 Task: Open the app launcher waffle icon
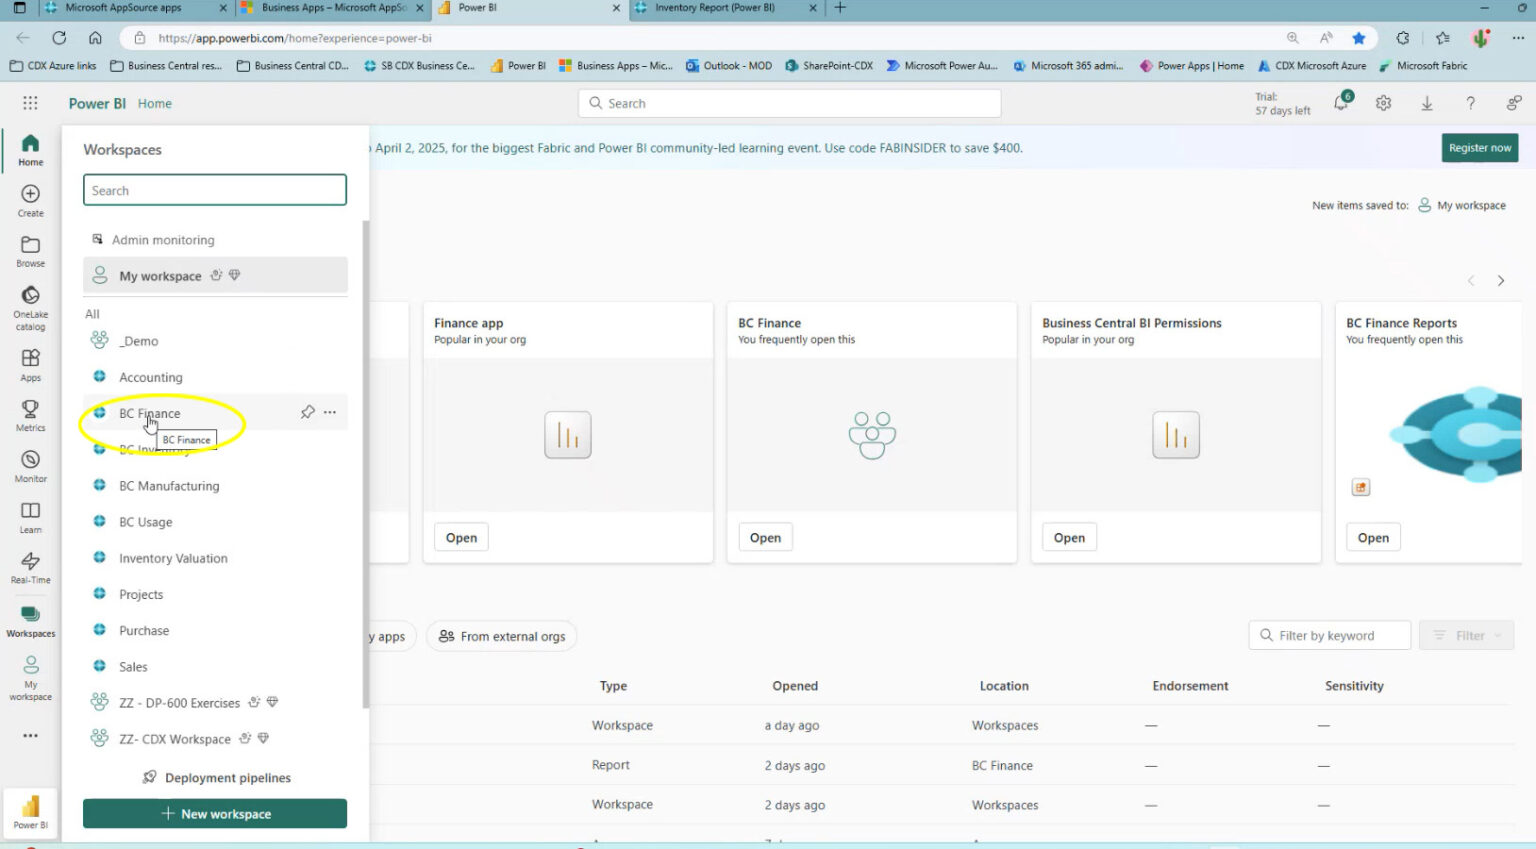tap(30, 103)
